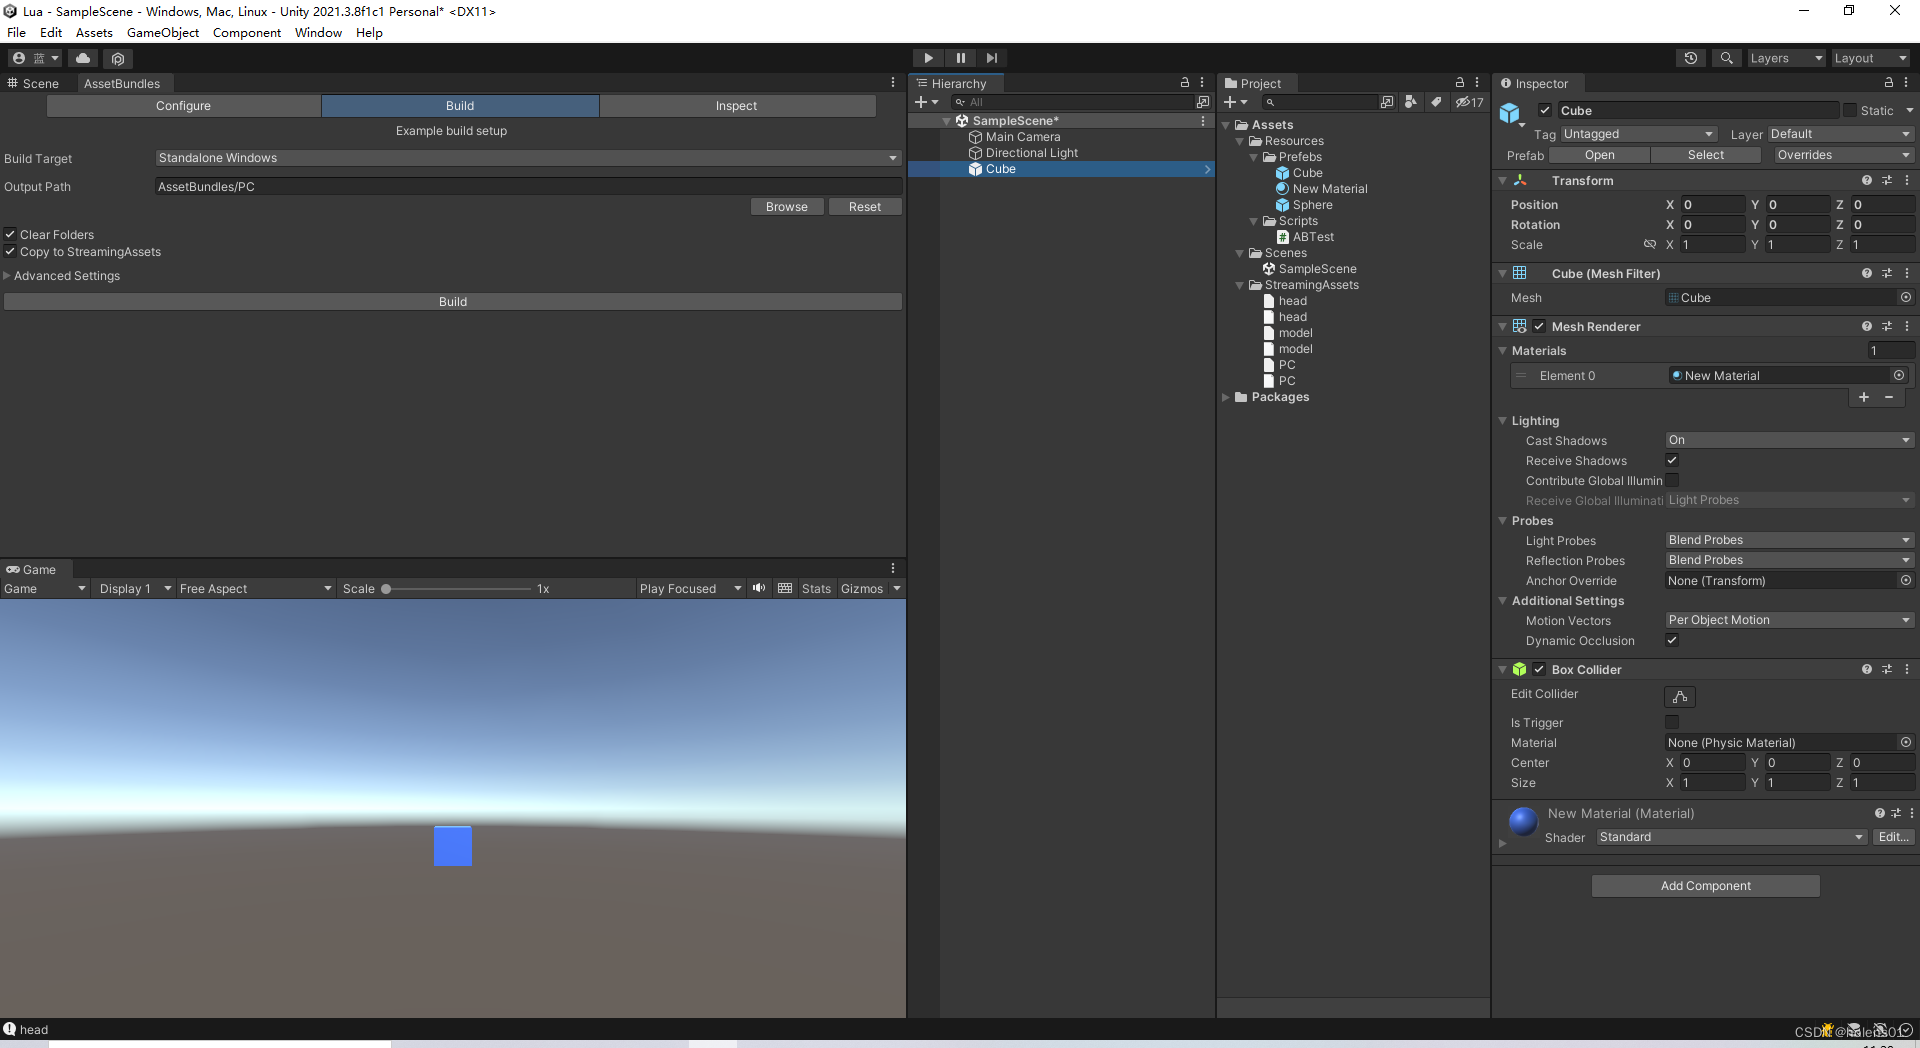
Task: Expand the Advanced Settings section
Action: click(x=7, y=275)
